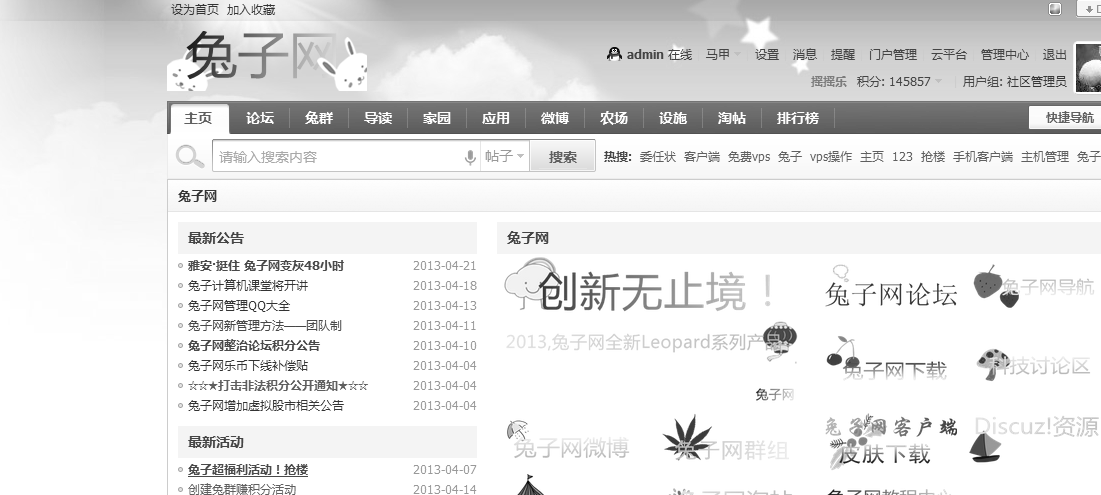The image size is (1101, 495).
Task: Click the 兔子网论坛 banner link
Action: [890, 295]
